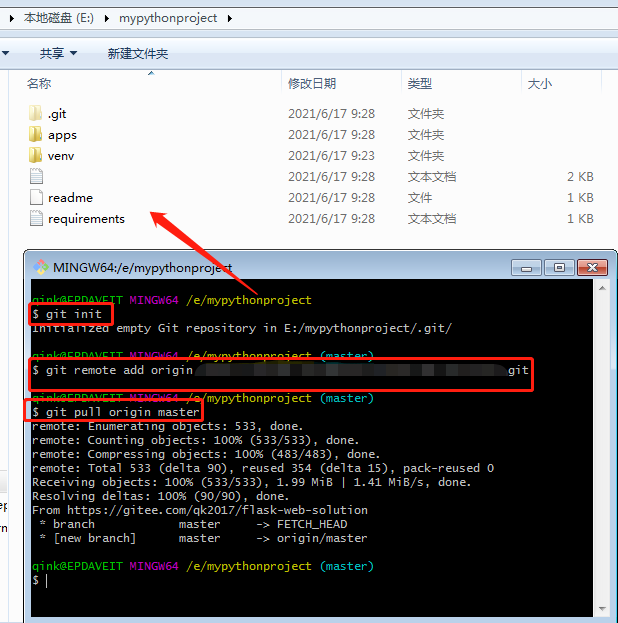618x623 pixels.
Task: Click terminal scrollbar up arrow
Action: coord(602,288)
